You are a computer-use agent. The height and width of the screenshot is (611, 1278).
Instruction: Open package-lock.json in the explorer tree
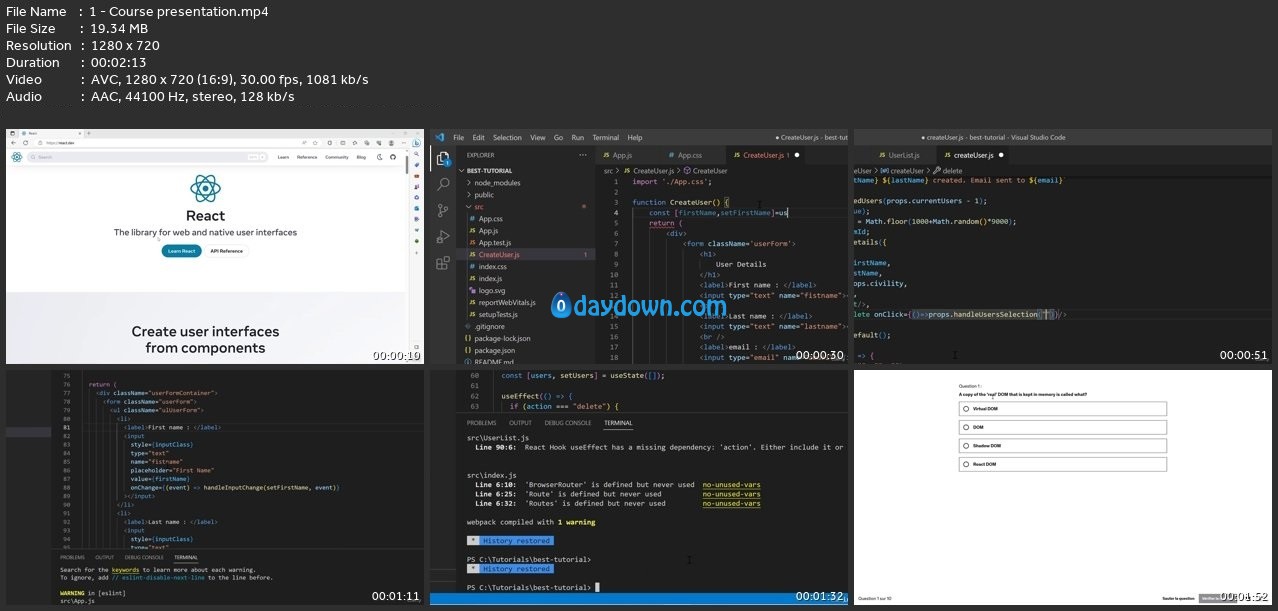(x=502, y=338)
